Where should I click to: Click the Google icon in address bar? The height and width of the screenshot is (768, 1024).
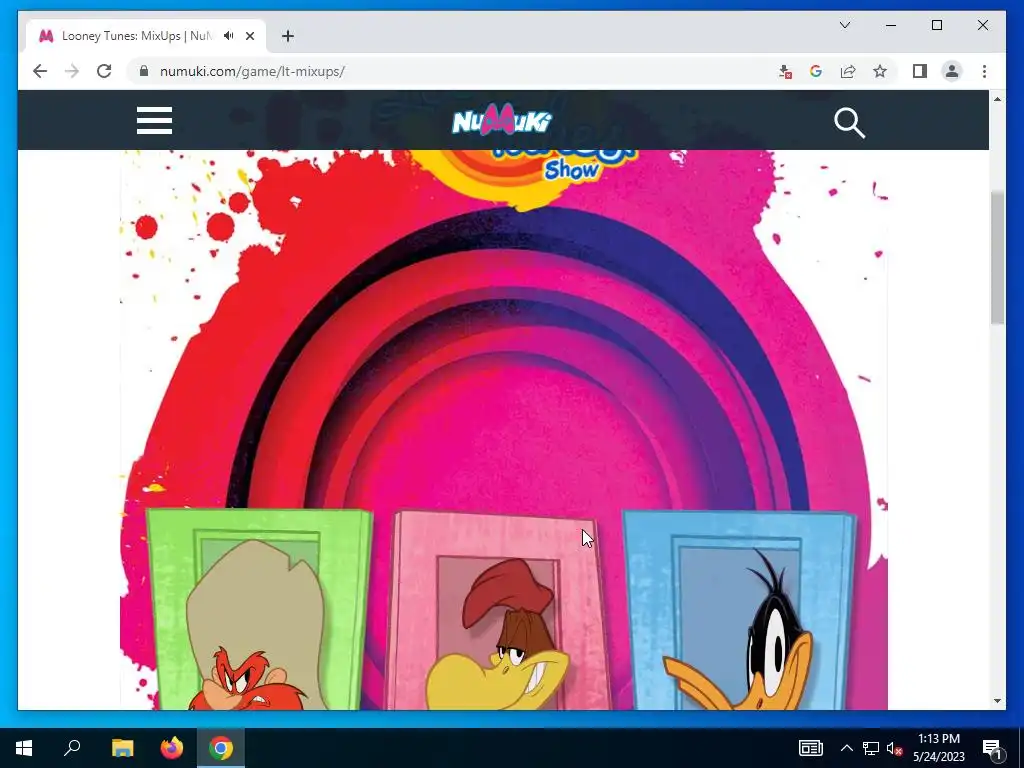coord(816,71)
